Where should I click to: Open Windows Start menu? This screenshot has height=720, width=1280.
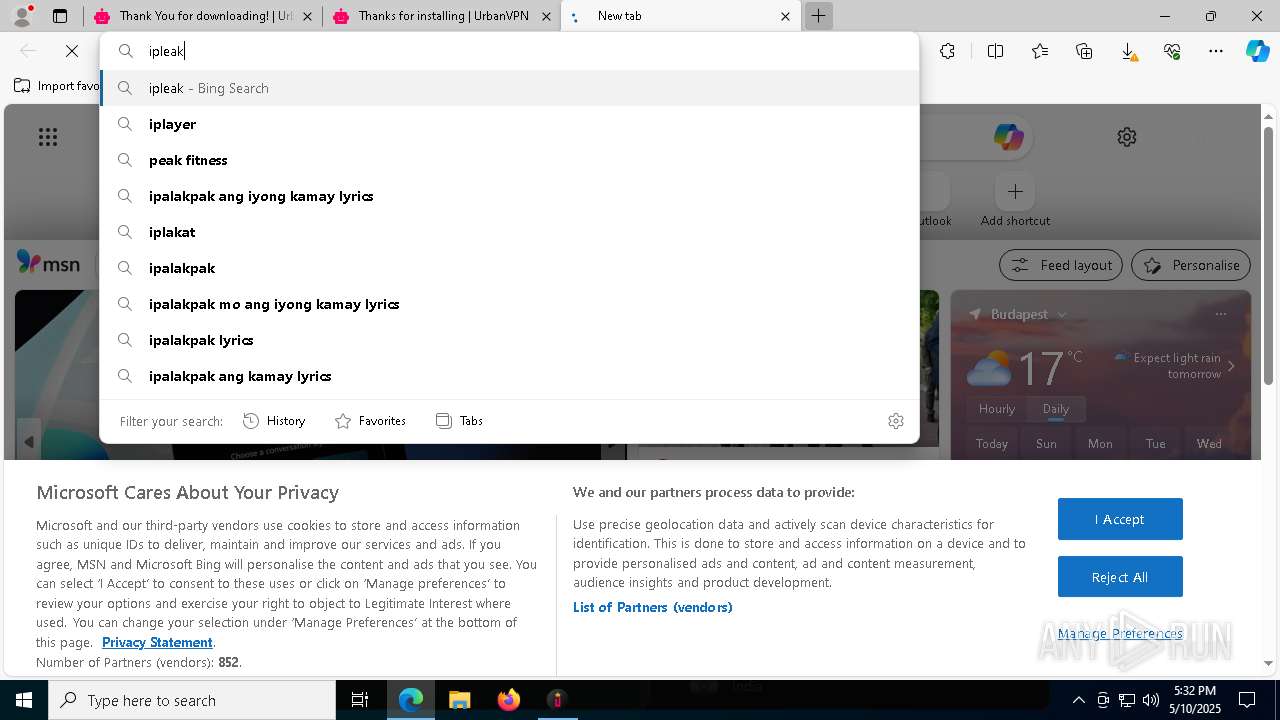point(24,700)
